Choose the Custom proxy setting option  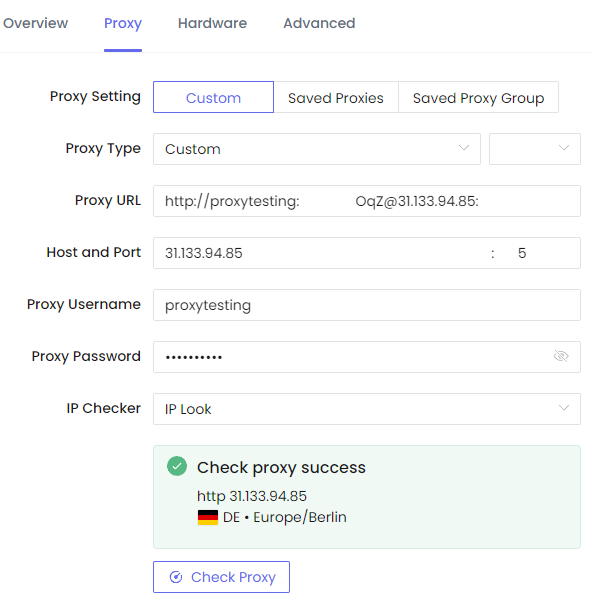[x=213, y=97]
